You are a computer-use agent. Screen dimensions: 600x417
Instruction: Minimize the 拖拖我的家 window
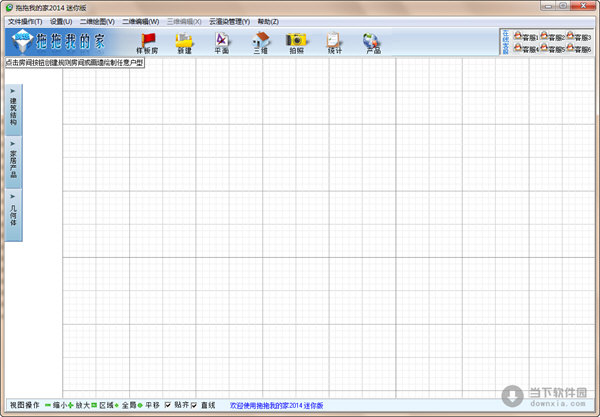point(548,6)
